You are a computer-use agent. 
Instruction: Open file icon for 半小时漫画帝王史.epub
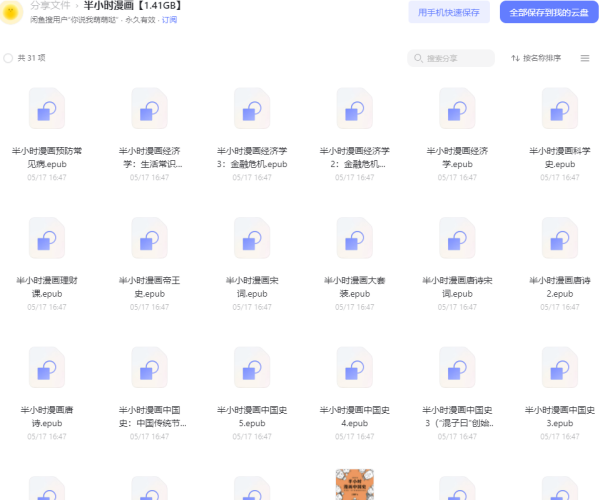[149, 238]
